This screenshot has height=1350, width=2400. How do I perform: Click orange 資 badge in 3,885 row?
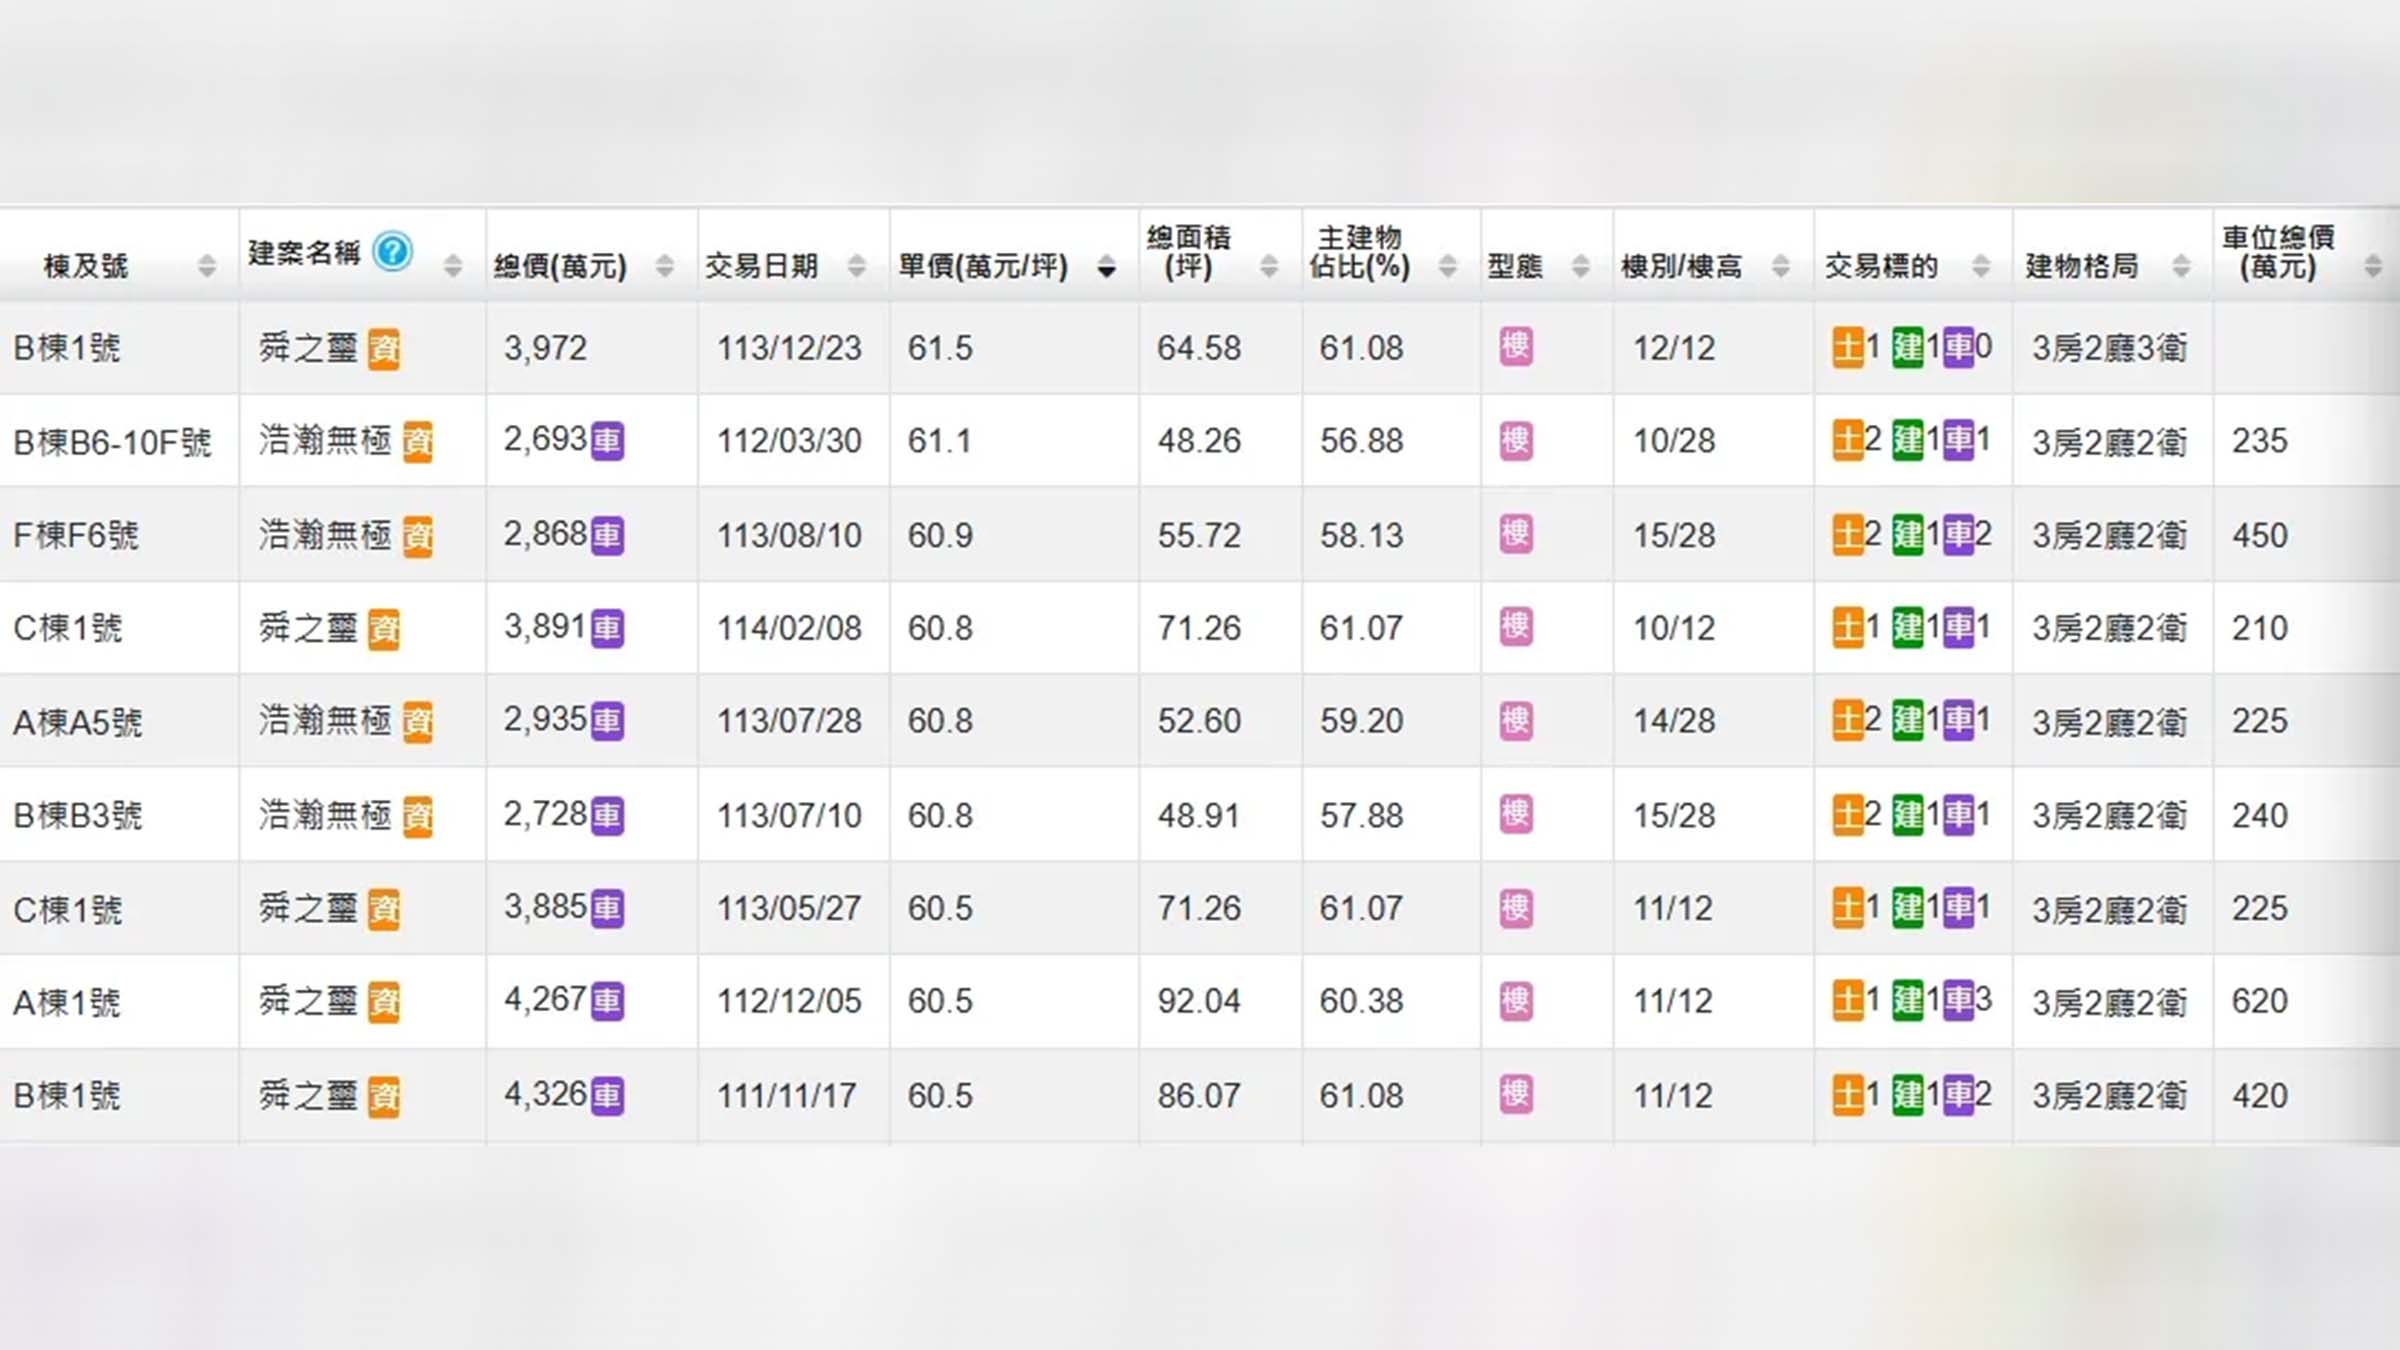tap(383, 910)
